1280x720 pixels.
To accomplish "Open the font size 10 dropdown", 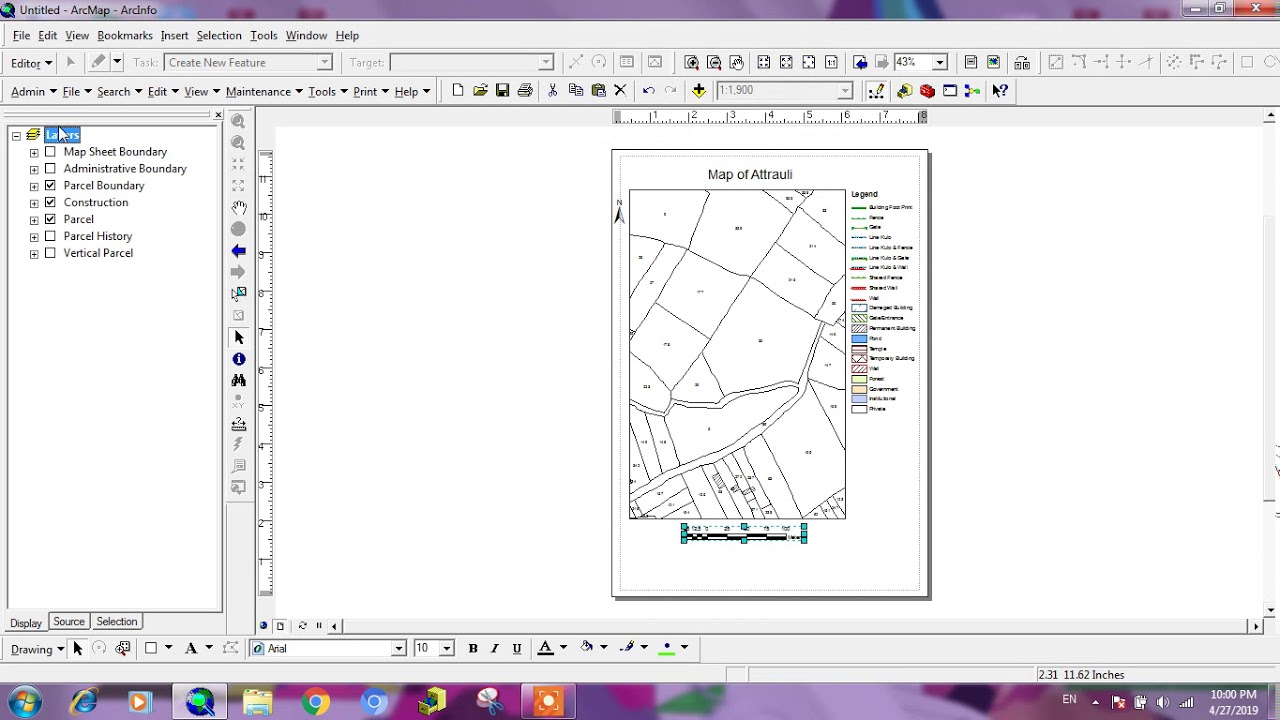I will [x=447, y=648].
